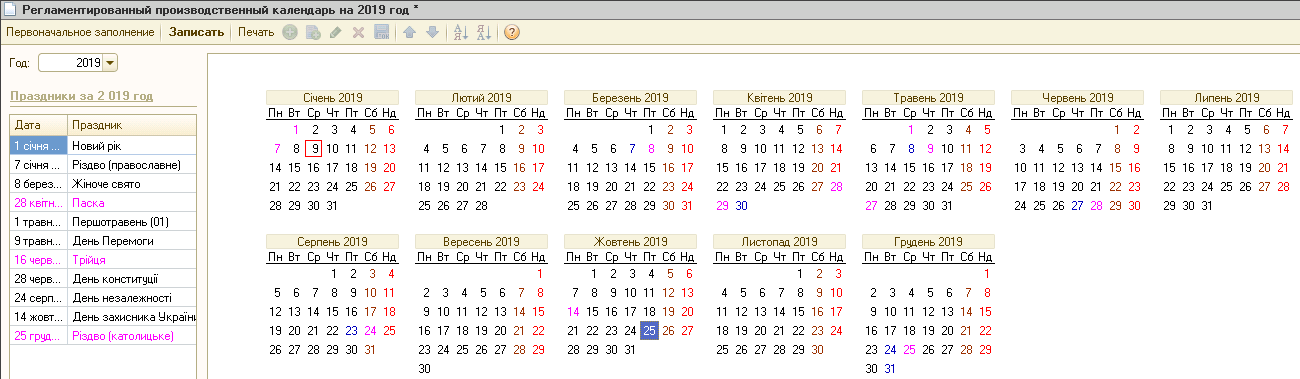Select the Паска holiday row
1300x379 pixels.
coord(103,203)
